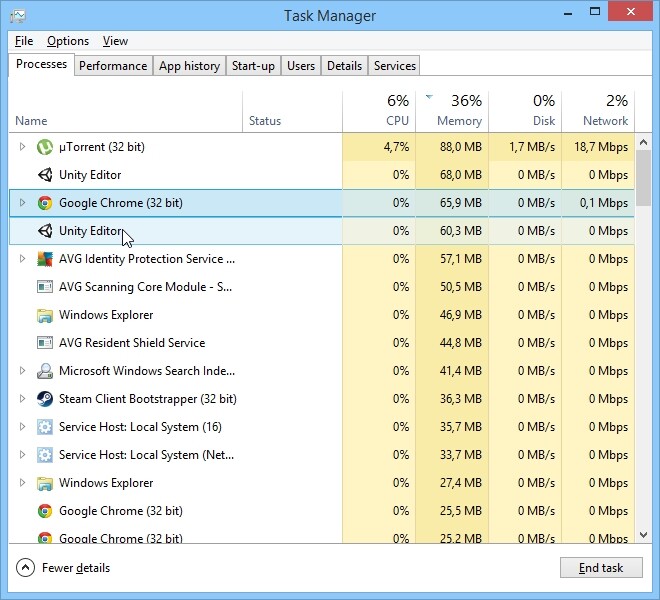The width and height of the screenshot is (660, 600).
Task: Click the Microsoft Windows Search Indexer icon
Action: [x=45, y=371]
